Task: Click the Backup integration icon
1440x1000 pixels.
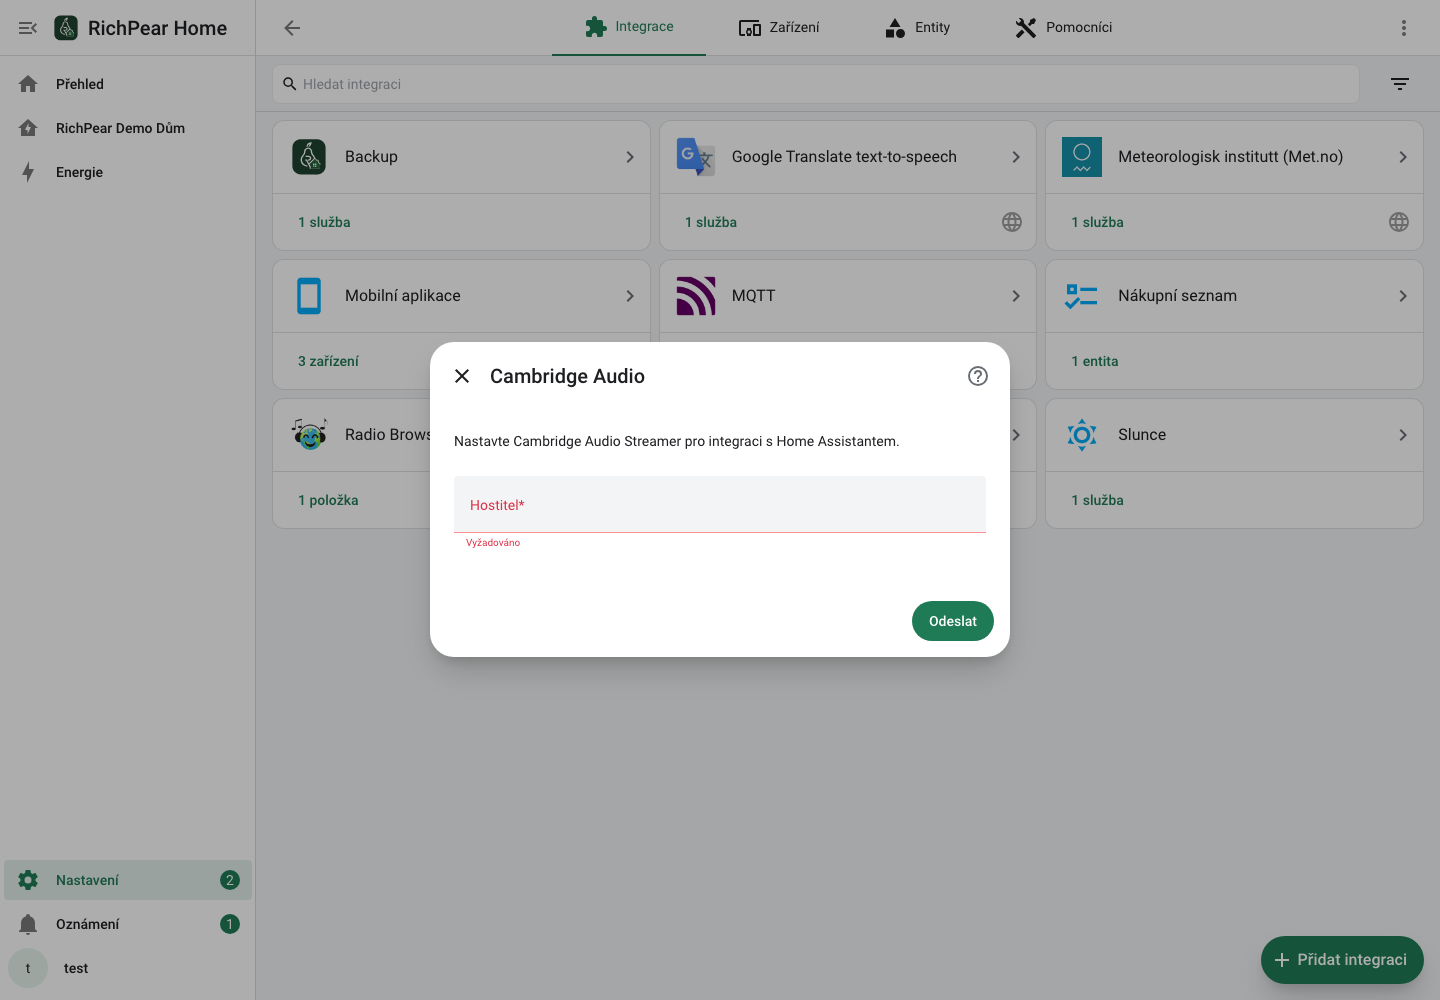Action: click(x=309, y=157)
